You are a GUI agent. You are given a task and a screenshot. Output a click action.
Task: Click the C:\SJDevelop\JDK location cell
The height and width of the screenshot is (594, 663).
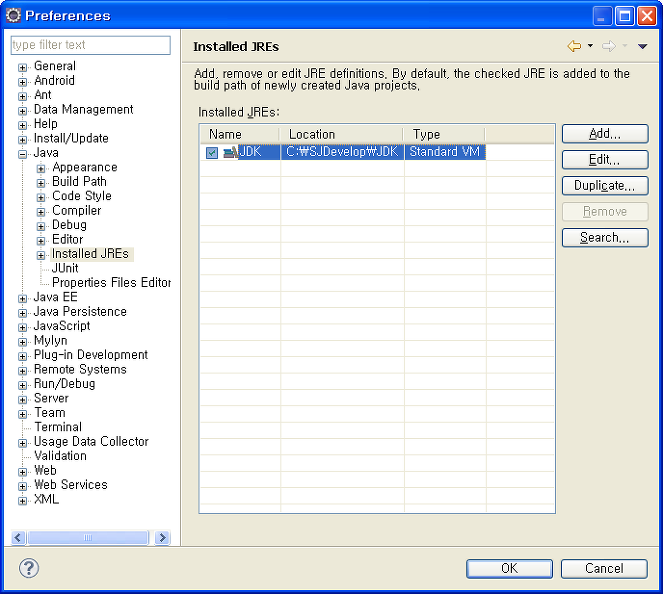click(x=342, y=152)
